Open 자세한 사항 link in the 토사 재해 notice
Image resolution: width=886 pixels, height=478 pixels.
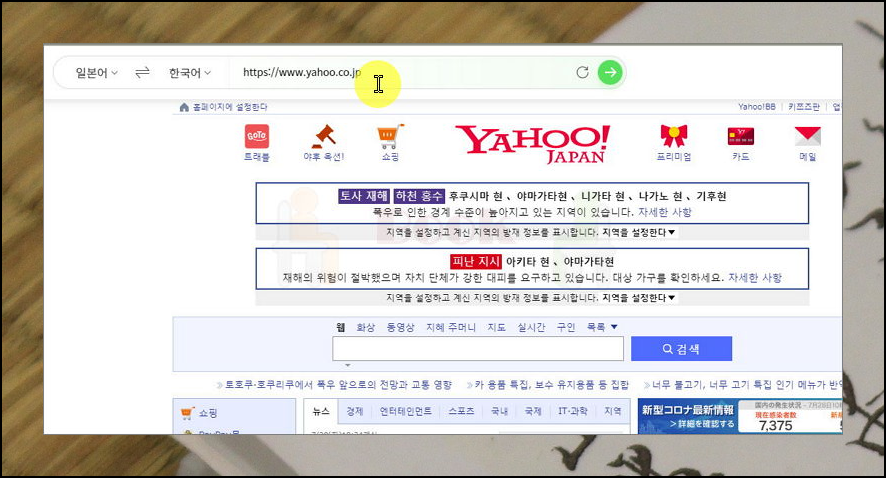click(664, 212)
